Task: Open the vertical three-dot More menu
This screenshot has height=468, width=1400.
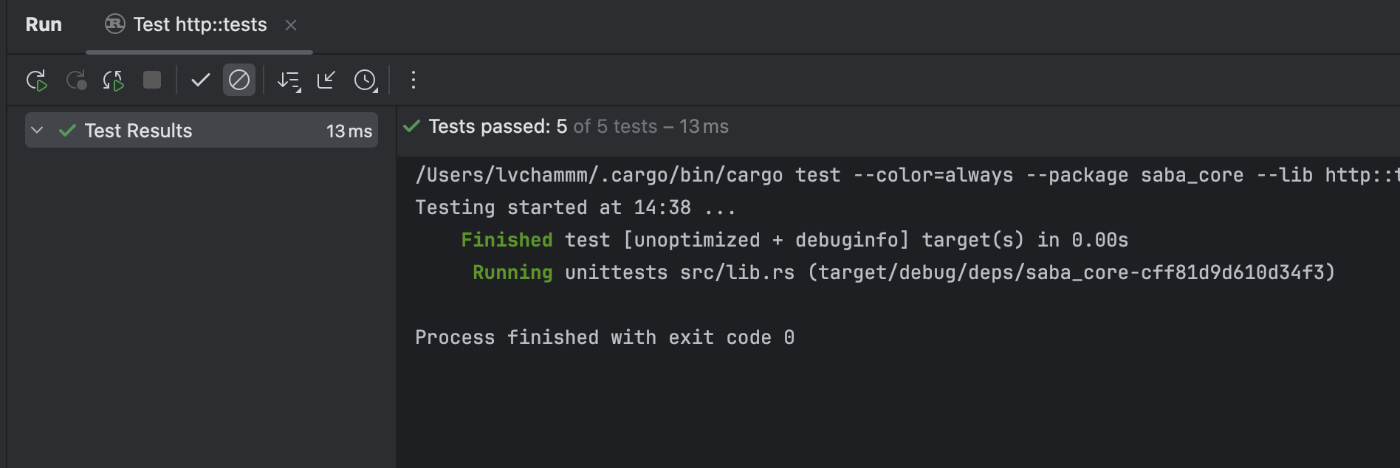Action: [414, 80]
